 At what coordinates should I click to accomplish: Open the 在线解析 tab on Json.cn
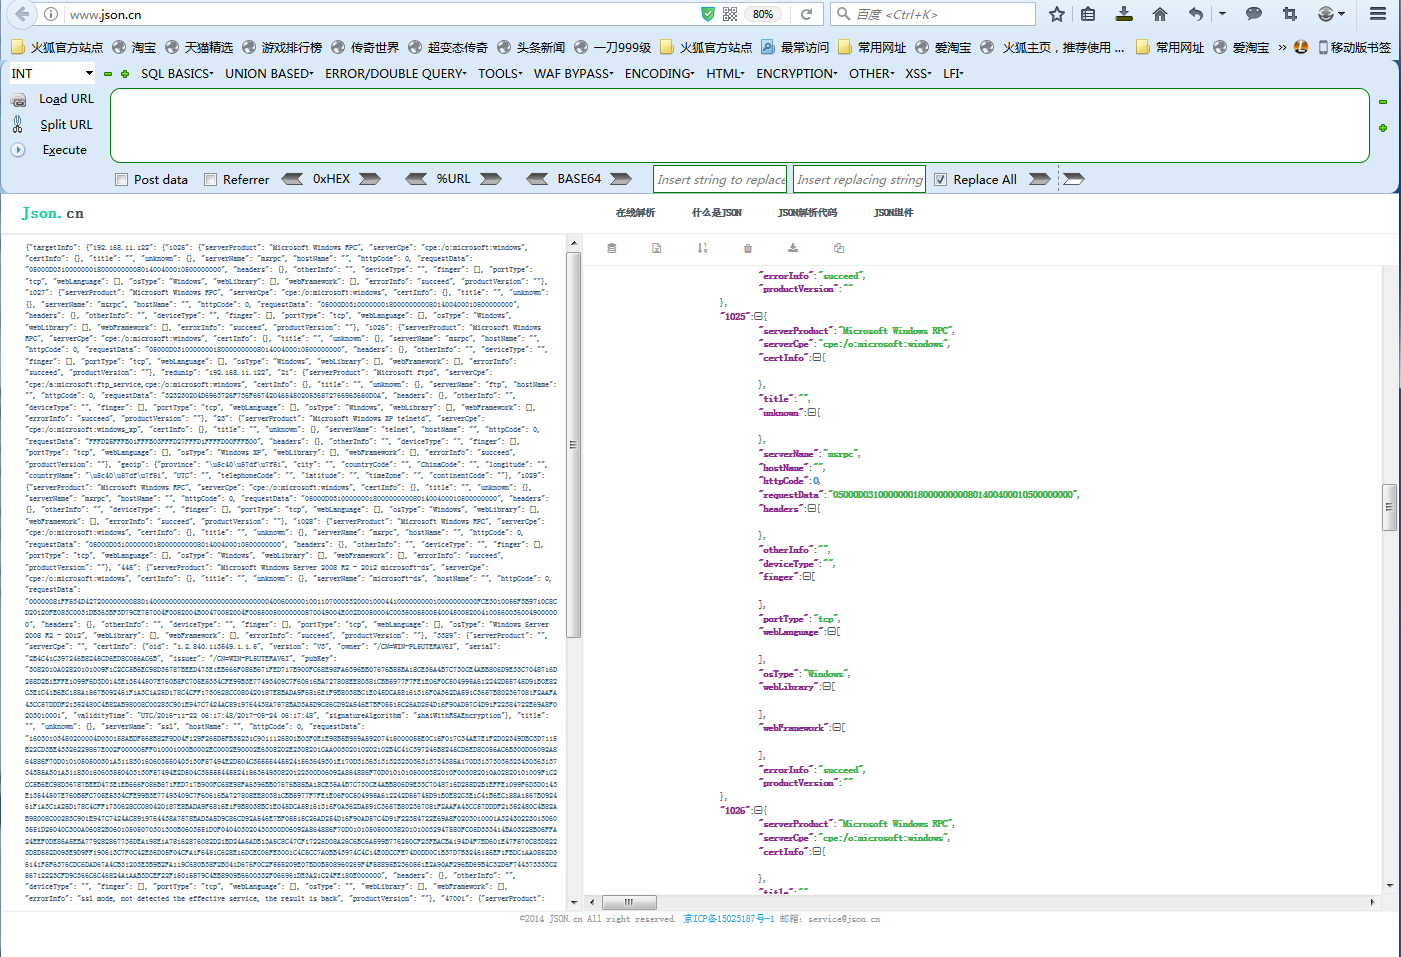(635, 213)
